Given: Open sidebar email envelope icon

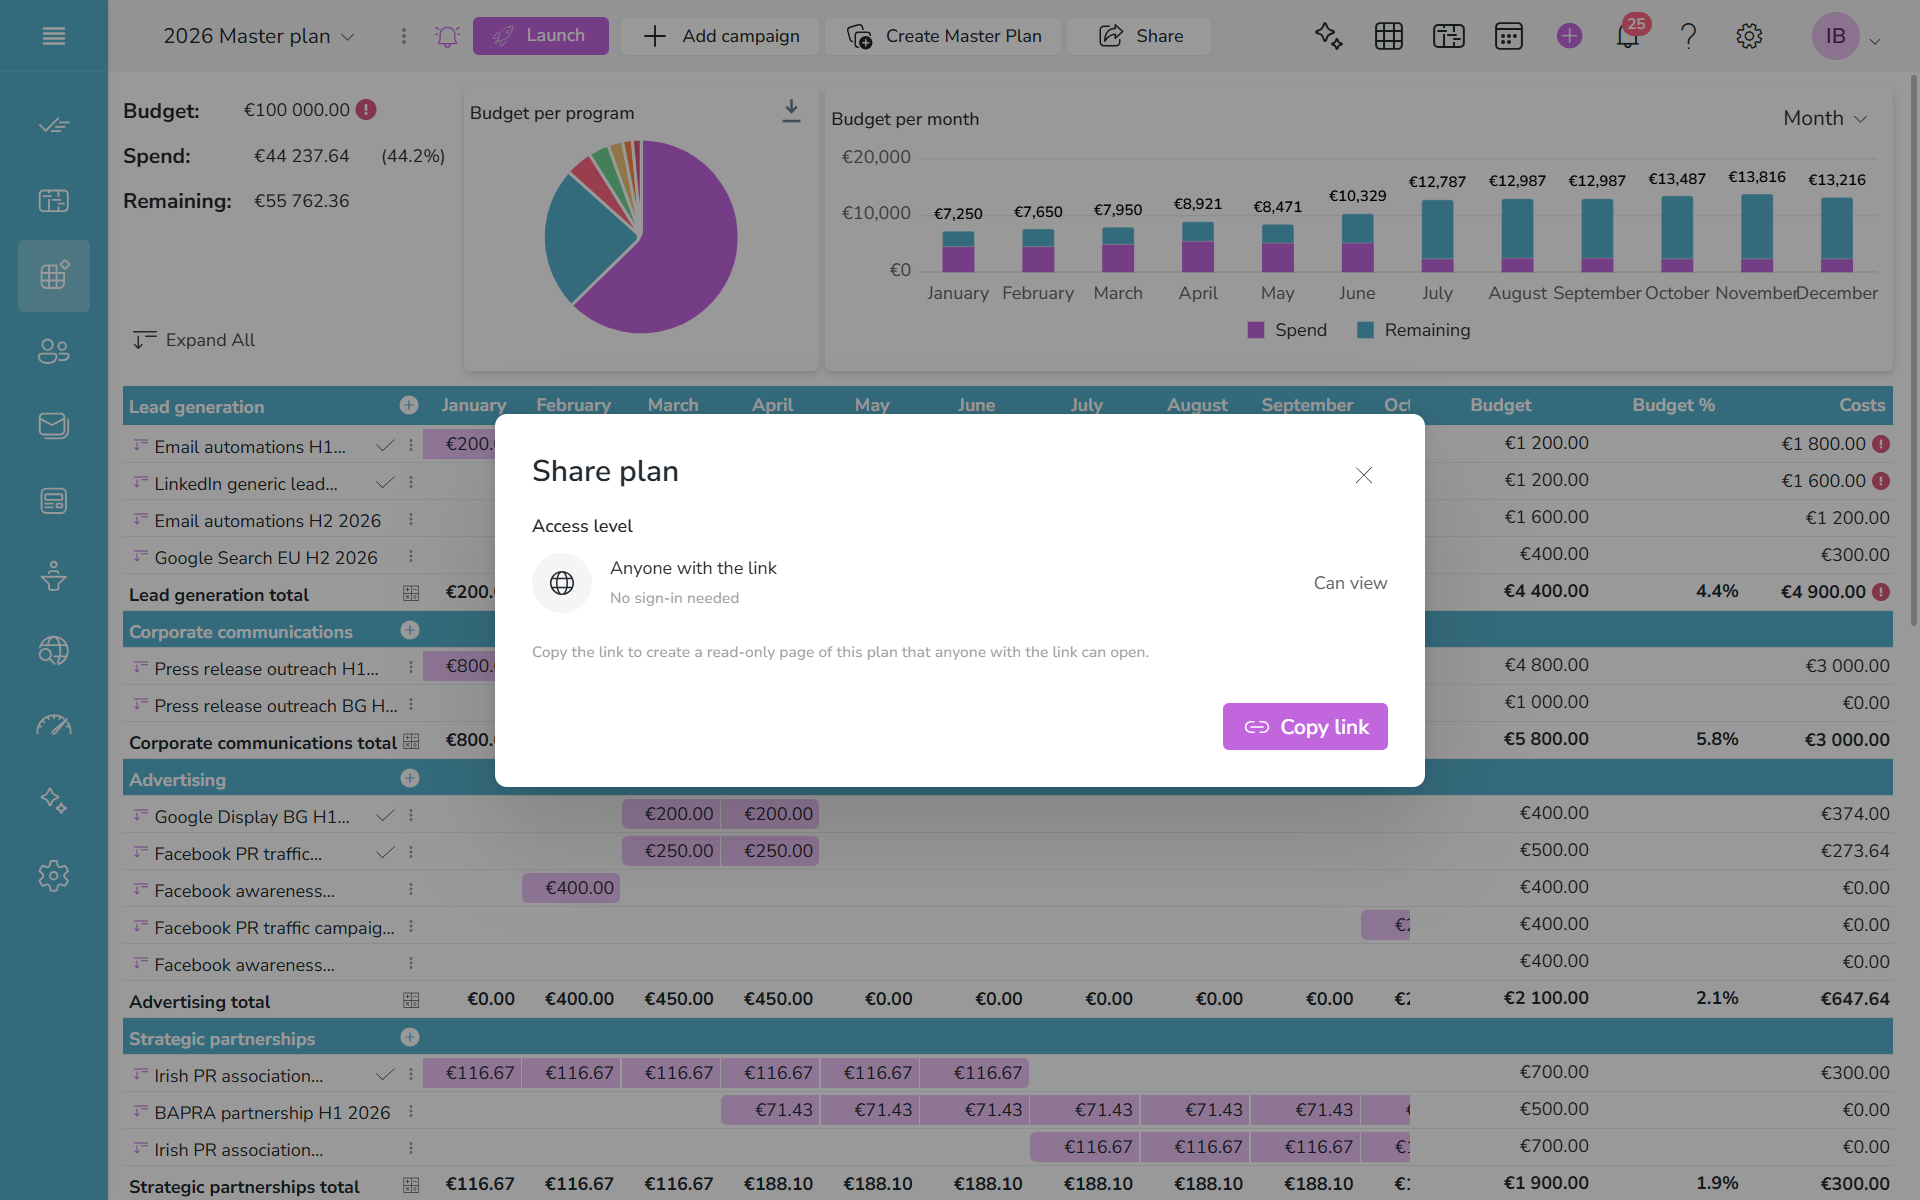Looking at the screenshot, I should (x=54, y=426).
